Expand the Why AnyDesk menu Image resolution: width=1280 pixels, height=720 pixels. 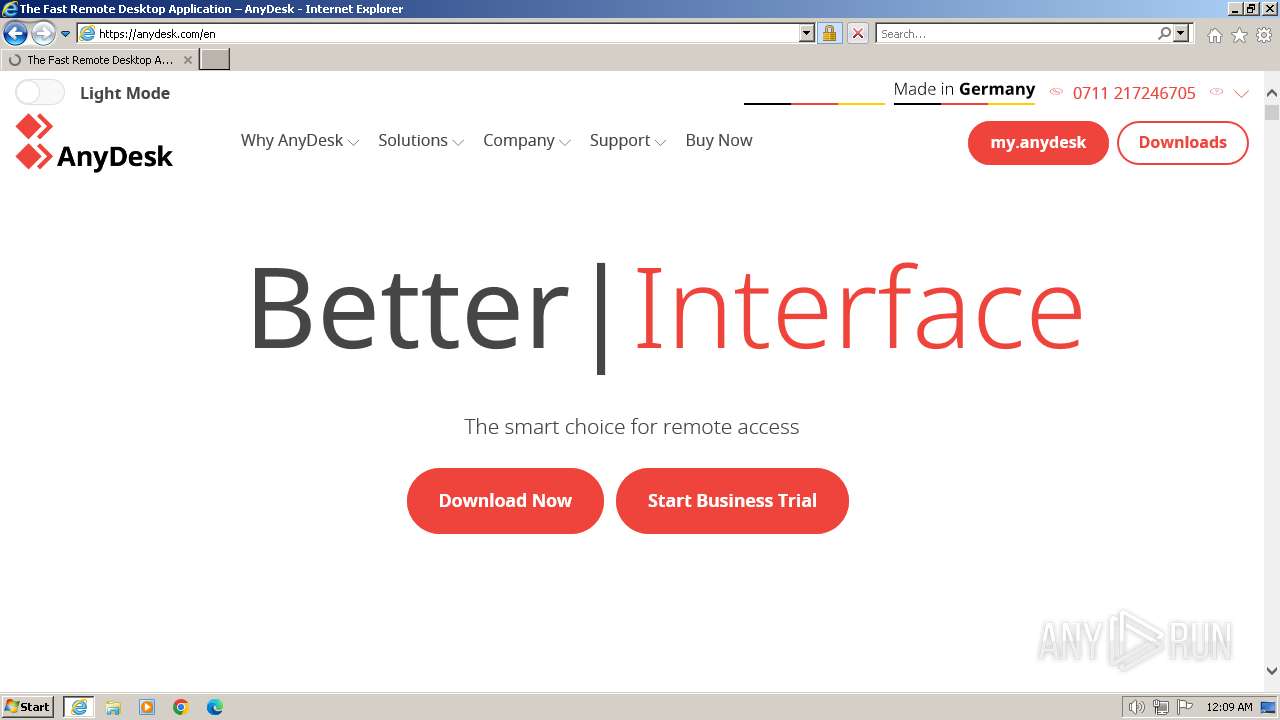tap(299, 141)
